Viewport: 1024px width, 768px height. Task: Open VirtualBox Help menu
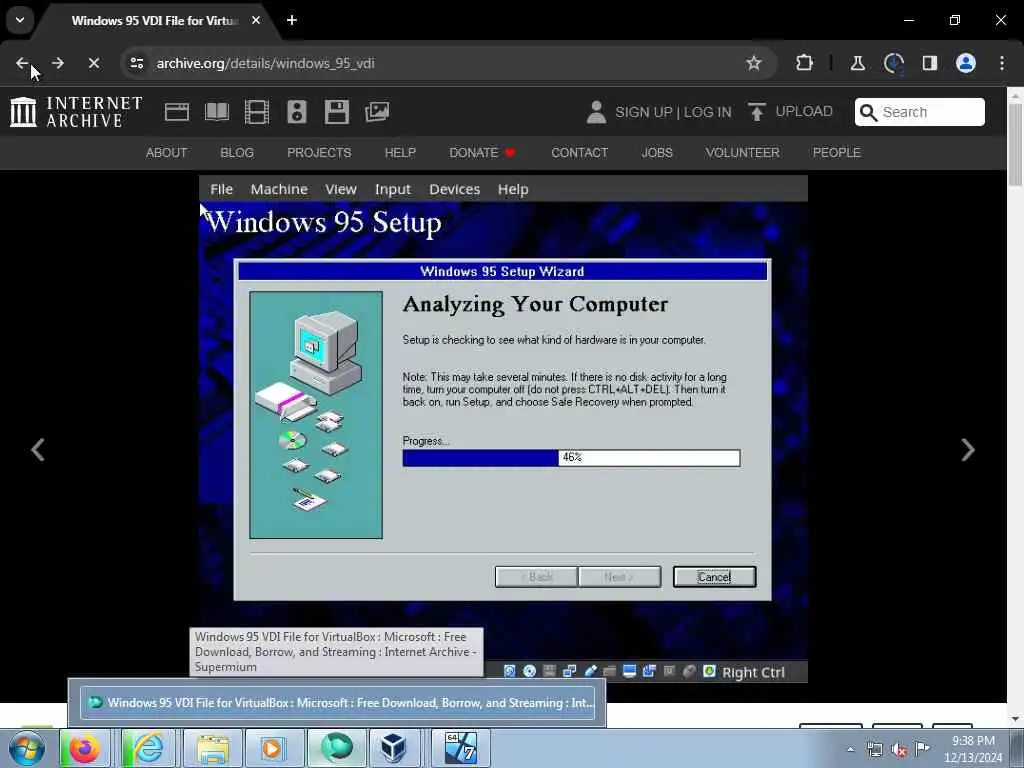513,189
